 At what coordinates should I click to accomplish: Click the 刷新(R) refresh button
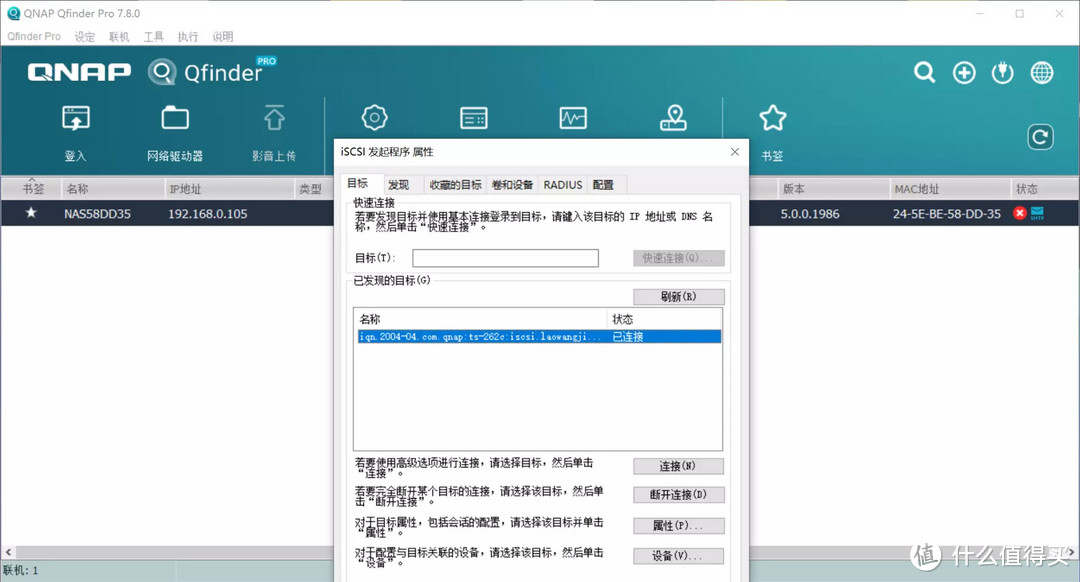(678, 297)
